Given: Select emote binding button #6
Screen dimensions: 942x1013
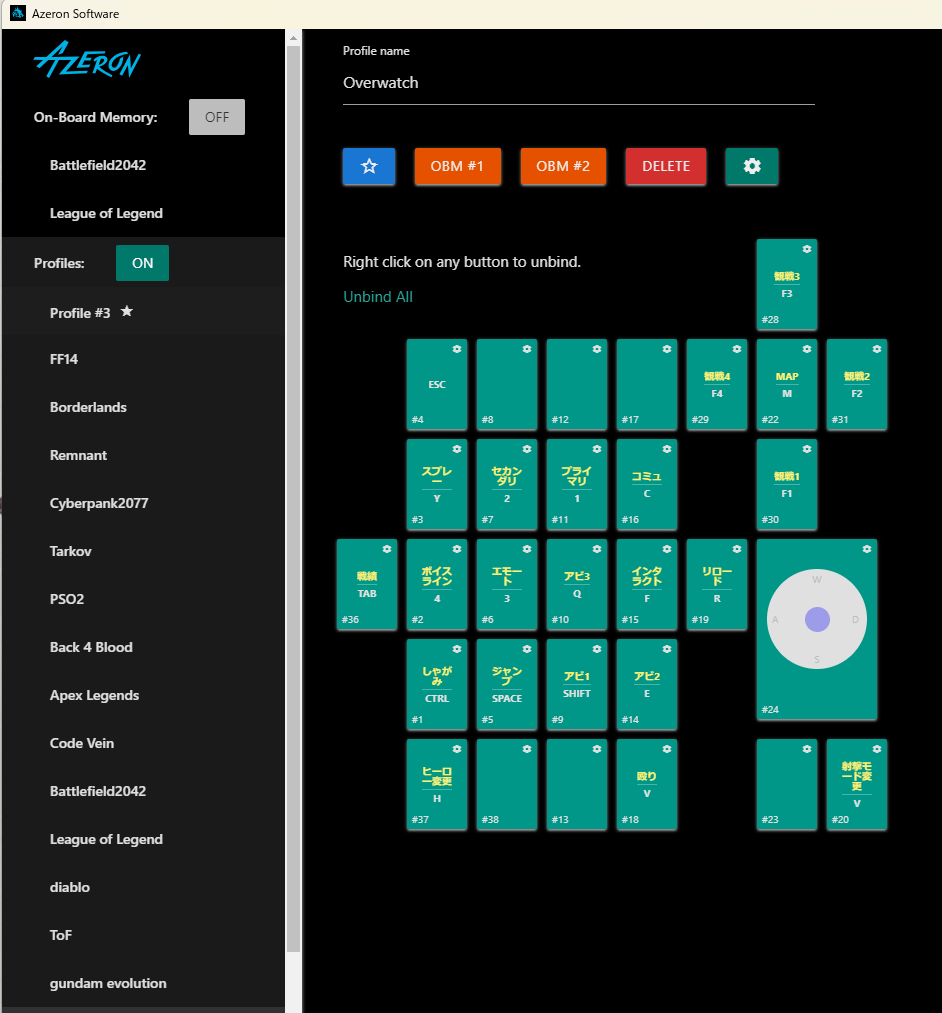Looking at the screenshot, I should pyautogui.click(x=507, y=584).
